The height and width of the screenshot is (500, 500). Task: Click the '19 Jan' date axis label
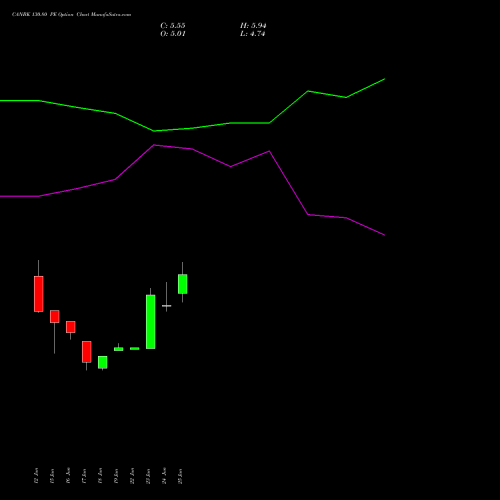(x=116, y=476)
